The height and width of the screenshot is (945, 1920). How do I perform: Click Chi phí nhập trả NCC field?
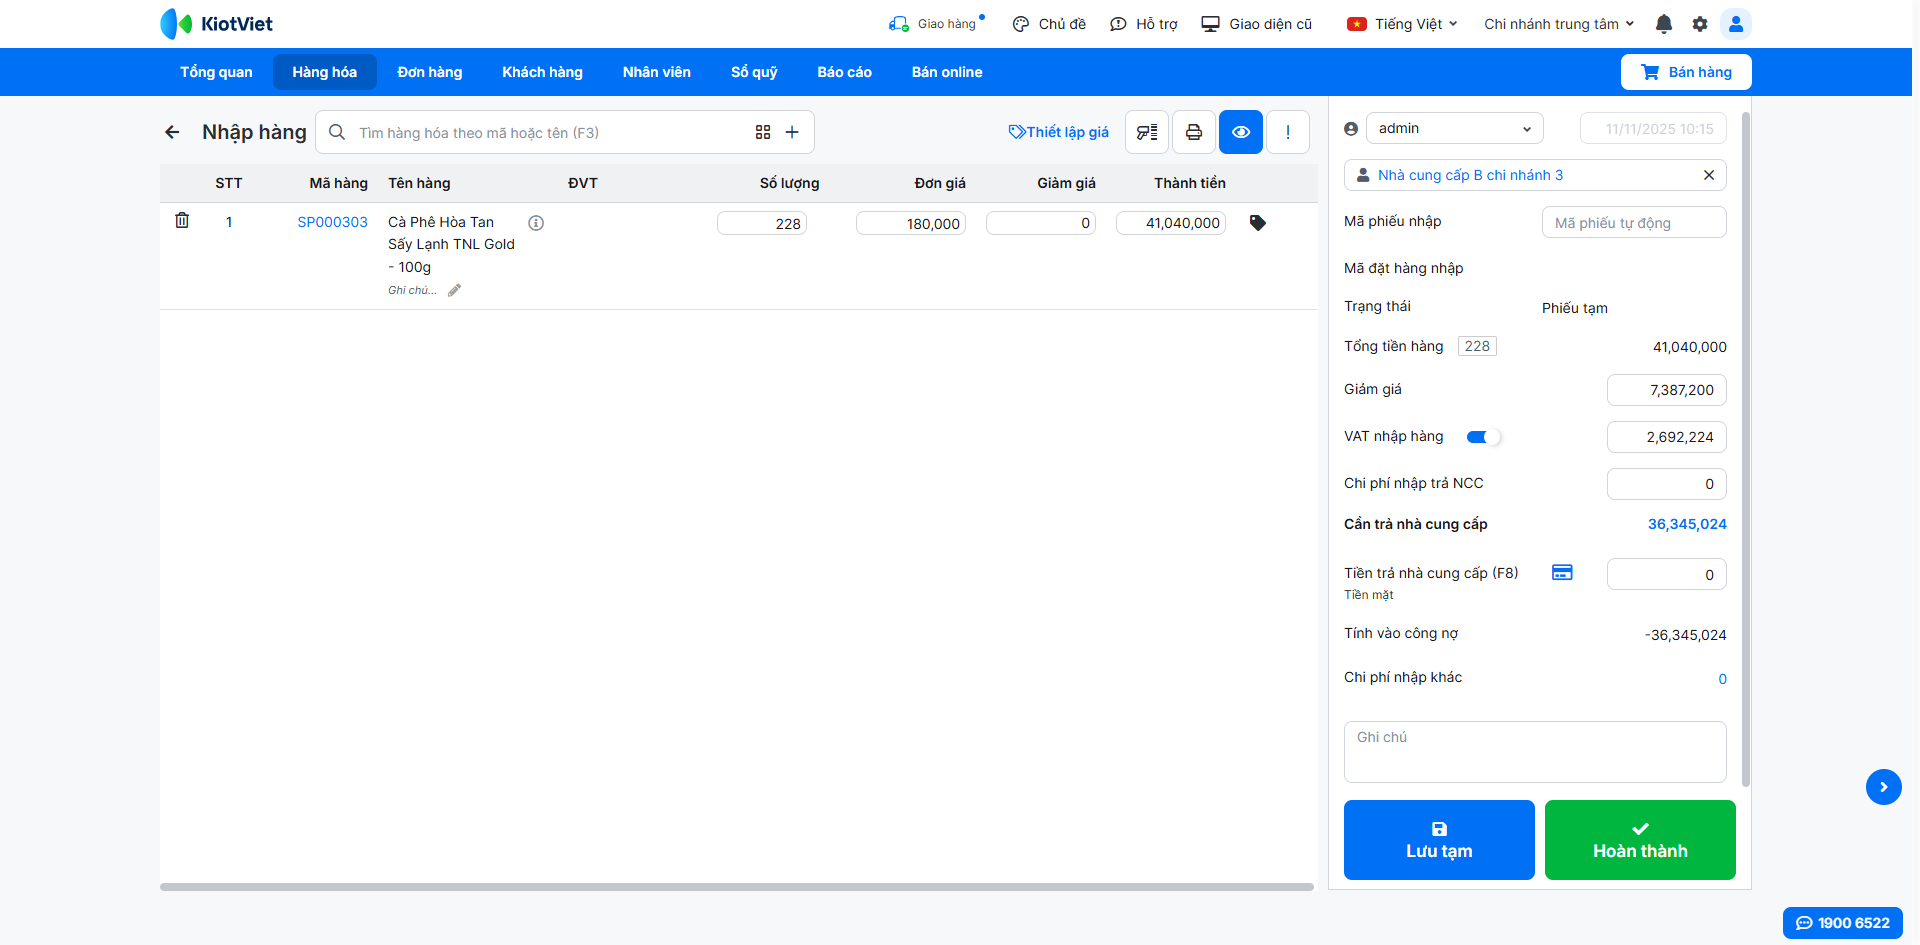click(x=1666, y=484)
